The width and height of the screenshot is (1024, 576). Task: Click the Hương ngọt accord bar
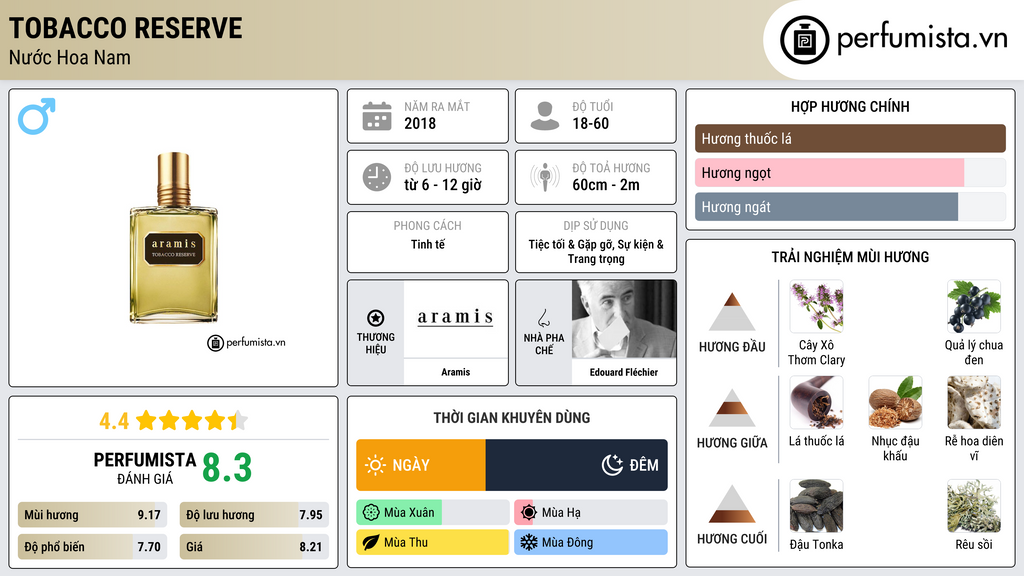[850, 173]
